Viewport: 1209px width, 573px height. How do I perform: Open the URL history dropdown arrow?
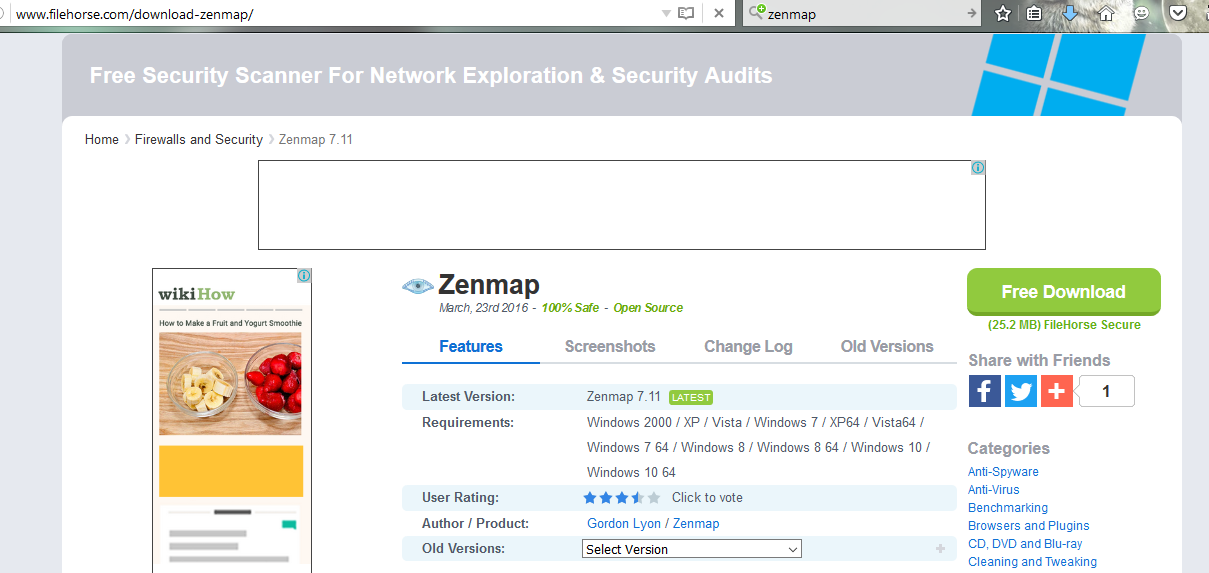pos(666,13)
